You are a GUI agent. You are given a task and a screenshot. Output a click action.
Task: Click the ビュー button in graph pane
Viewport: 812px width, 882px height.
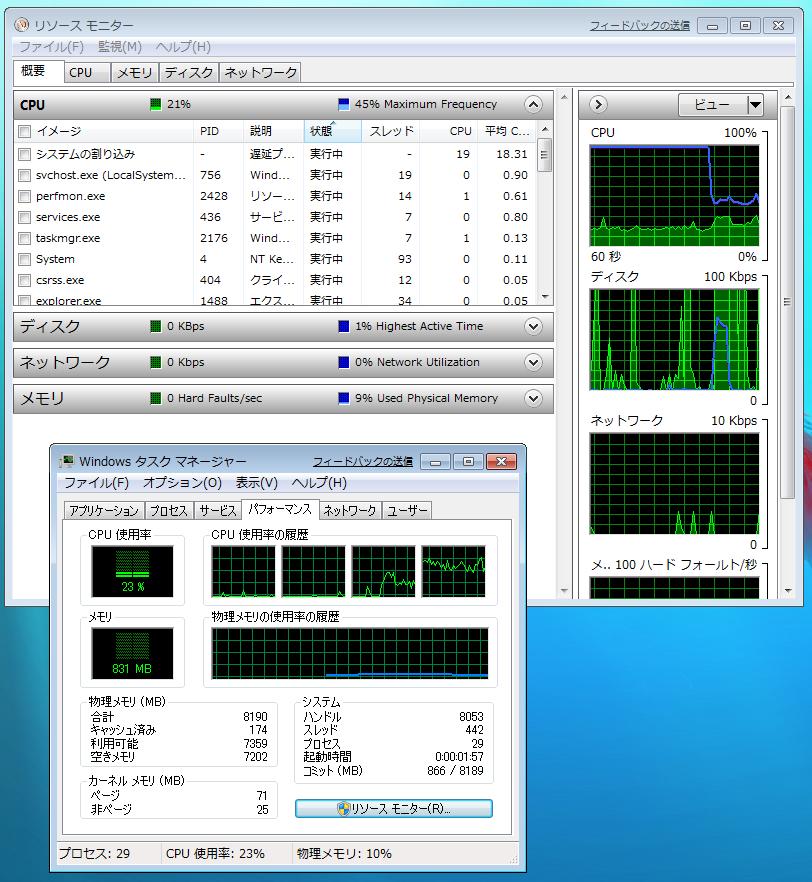tap(712, 105)
